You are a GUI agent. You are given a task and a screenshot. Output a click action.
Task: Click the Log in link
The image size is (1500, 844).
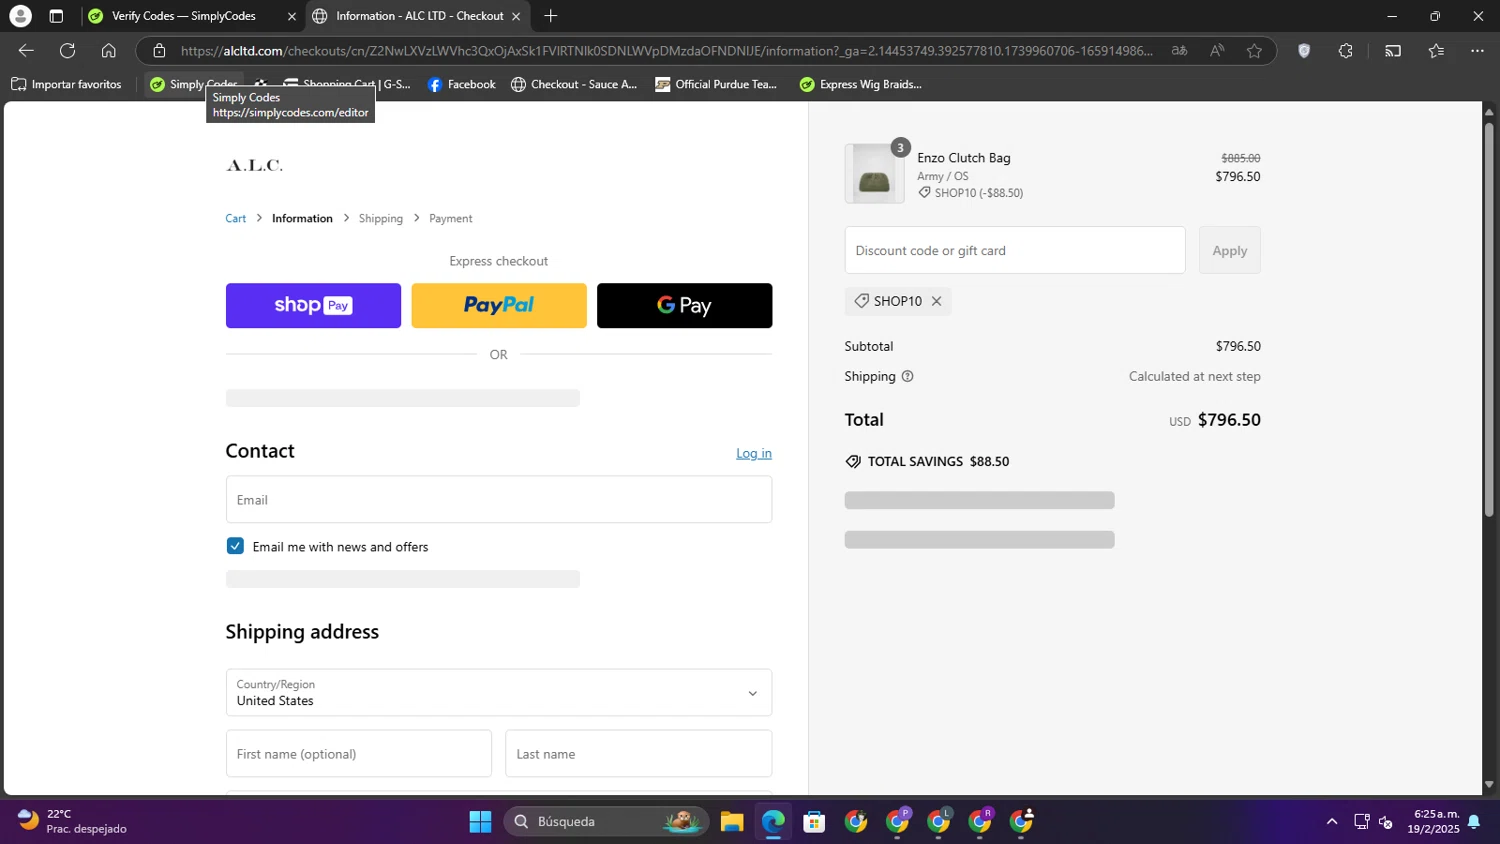coord(754,453)
